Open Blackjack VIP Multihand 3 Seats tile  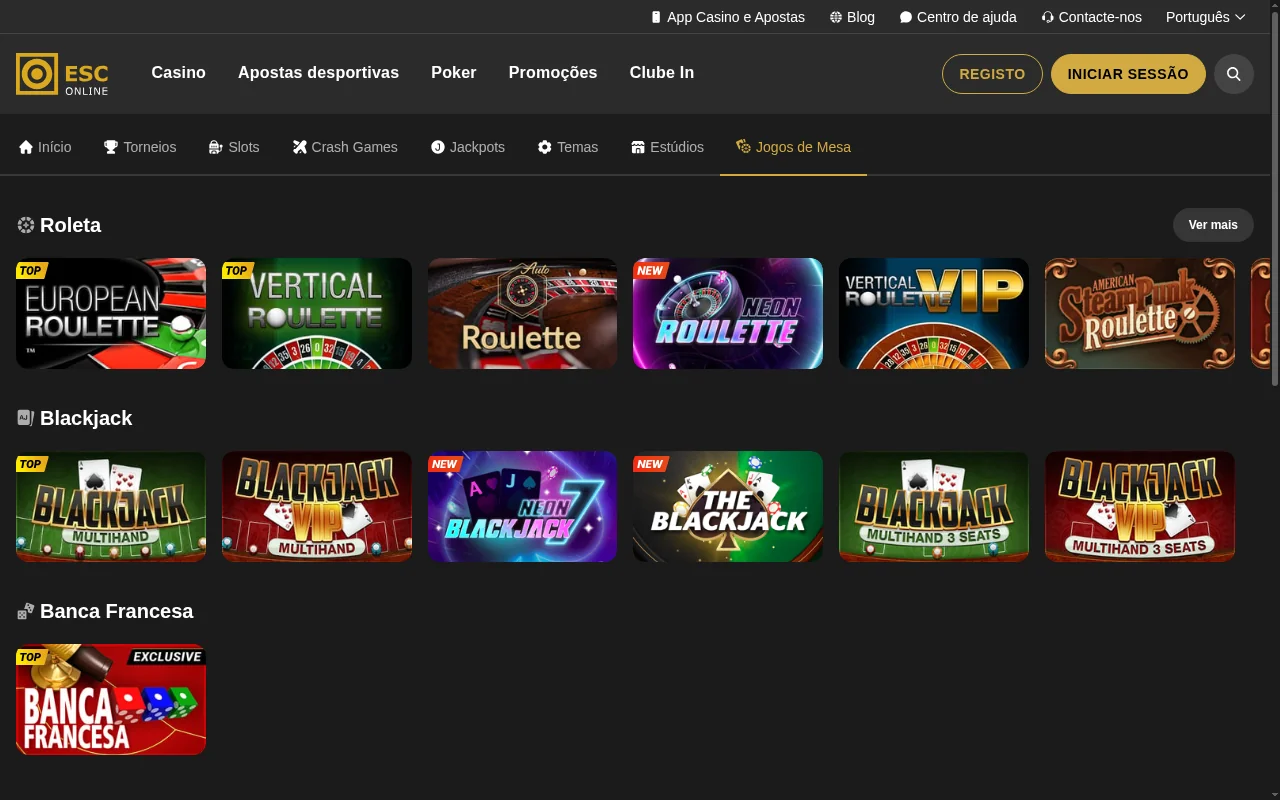(x=1140, y=506)
